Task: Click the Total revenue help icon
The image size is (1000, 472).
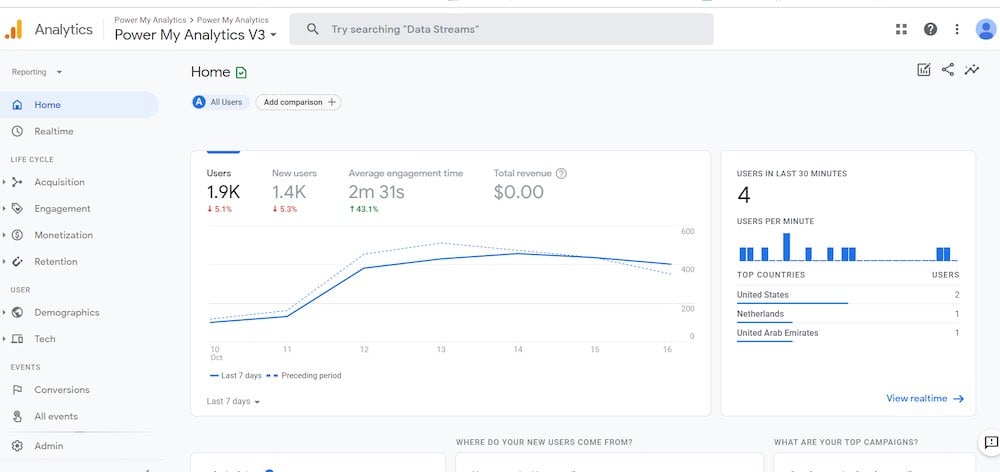Action: pos(561,173)
